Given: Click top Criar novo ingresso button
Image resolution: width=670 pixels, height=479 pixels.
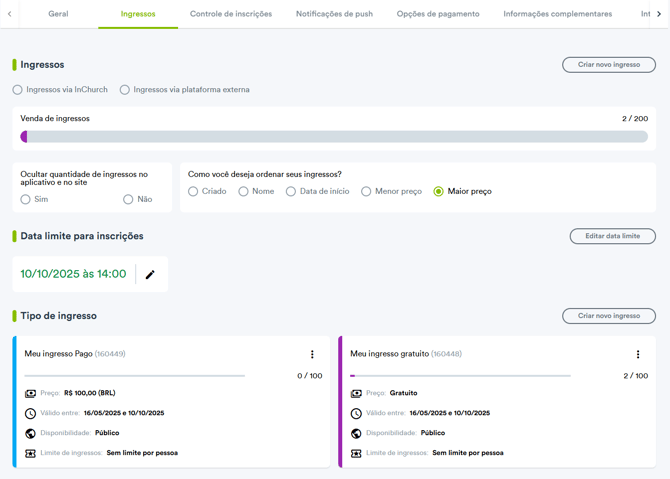Looking at the screenshot, I should [609, 65].
